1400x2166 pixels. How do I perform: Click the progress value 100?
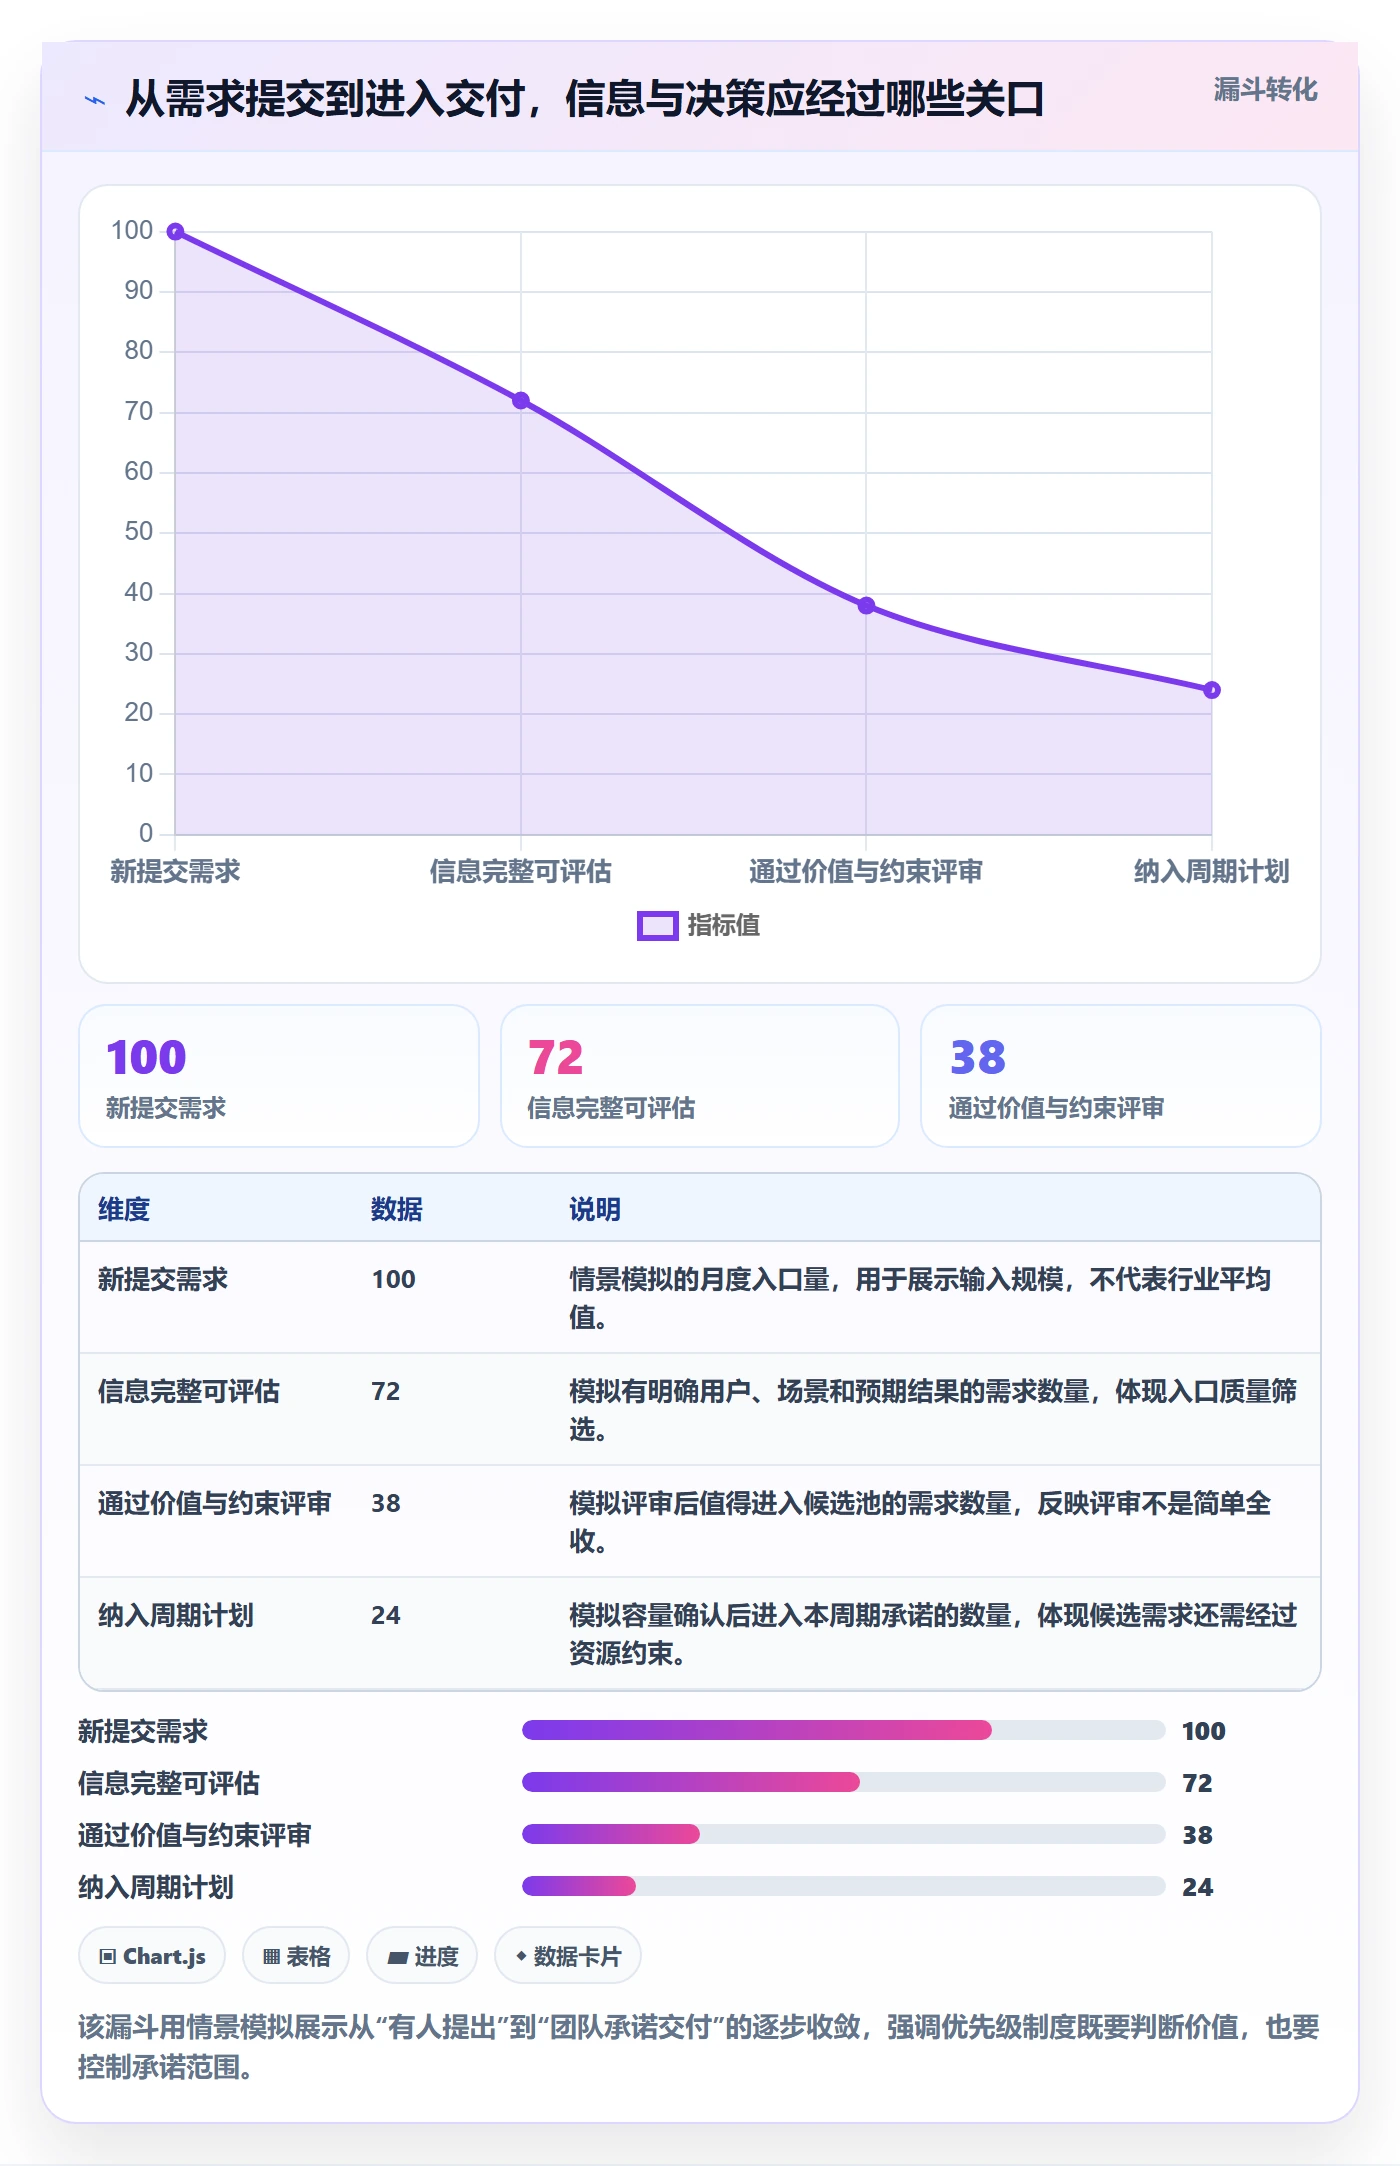click(x=1204, y=1731)
